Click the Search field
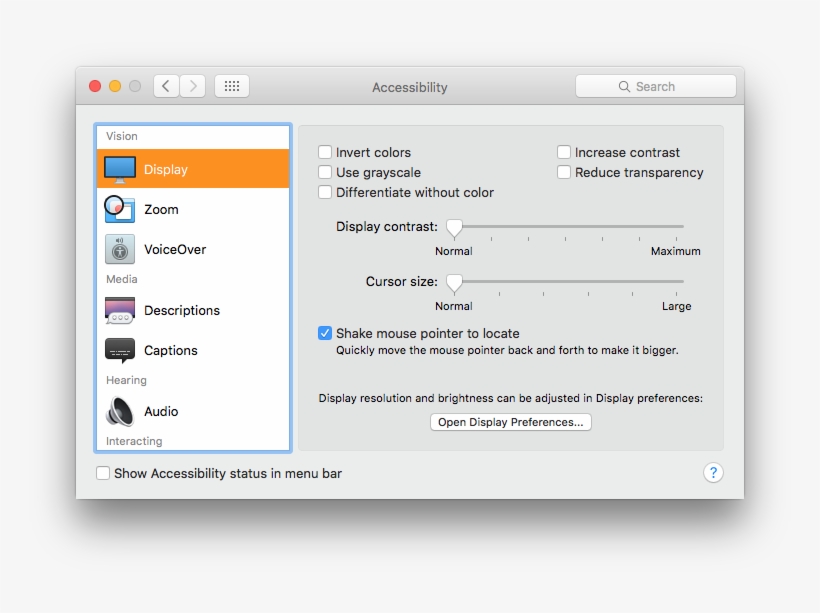 pyautogui.click(x=655, y=86)
